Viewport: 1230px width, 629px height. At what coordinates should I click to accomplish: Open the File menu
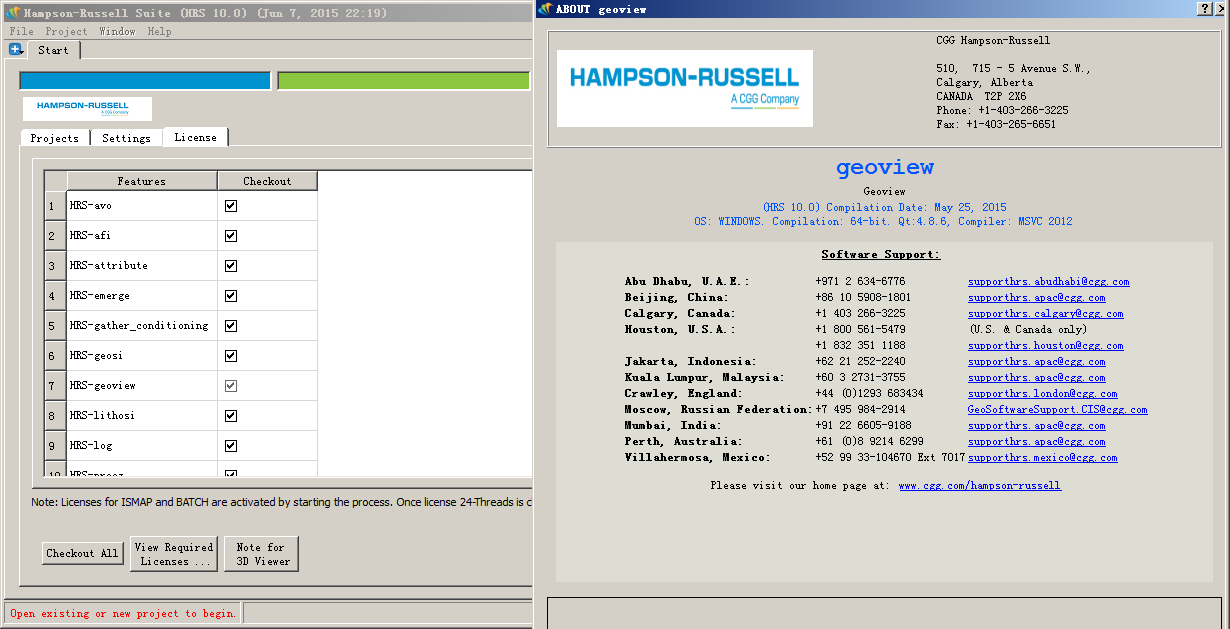(21, 32)
